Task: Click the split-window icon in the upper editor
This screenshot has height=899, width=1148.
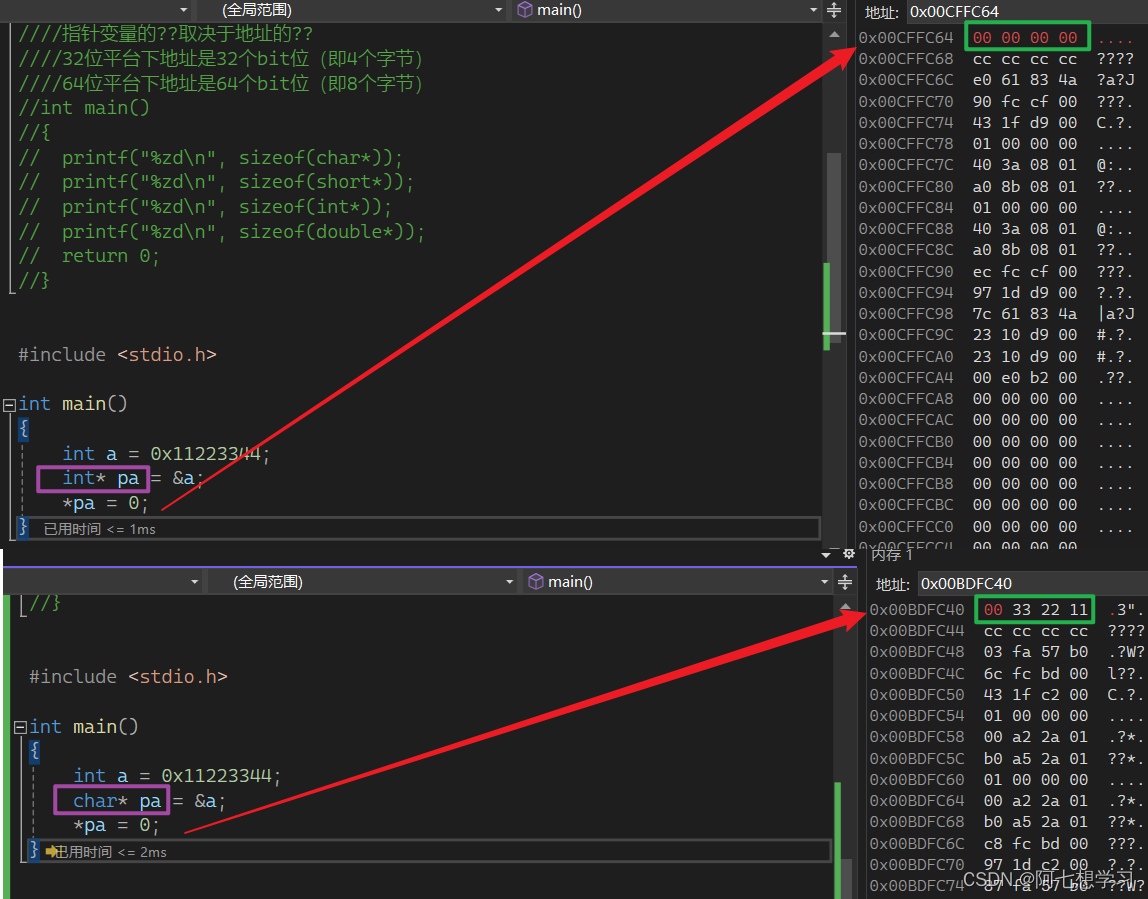Action: [833, 10]
